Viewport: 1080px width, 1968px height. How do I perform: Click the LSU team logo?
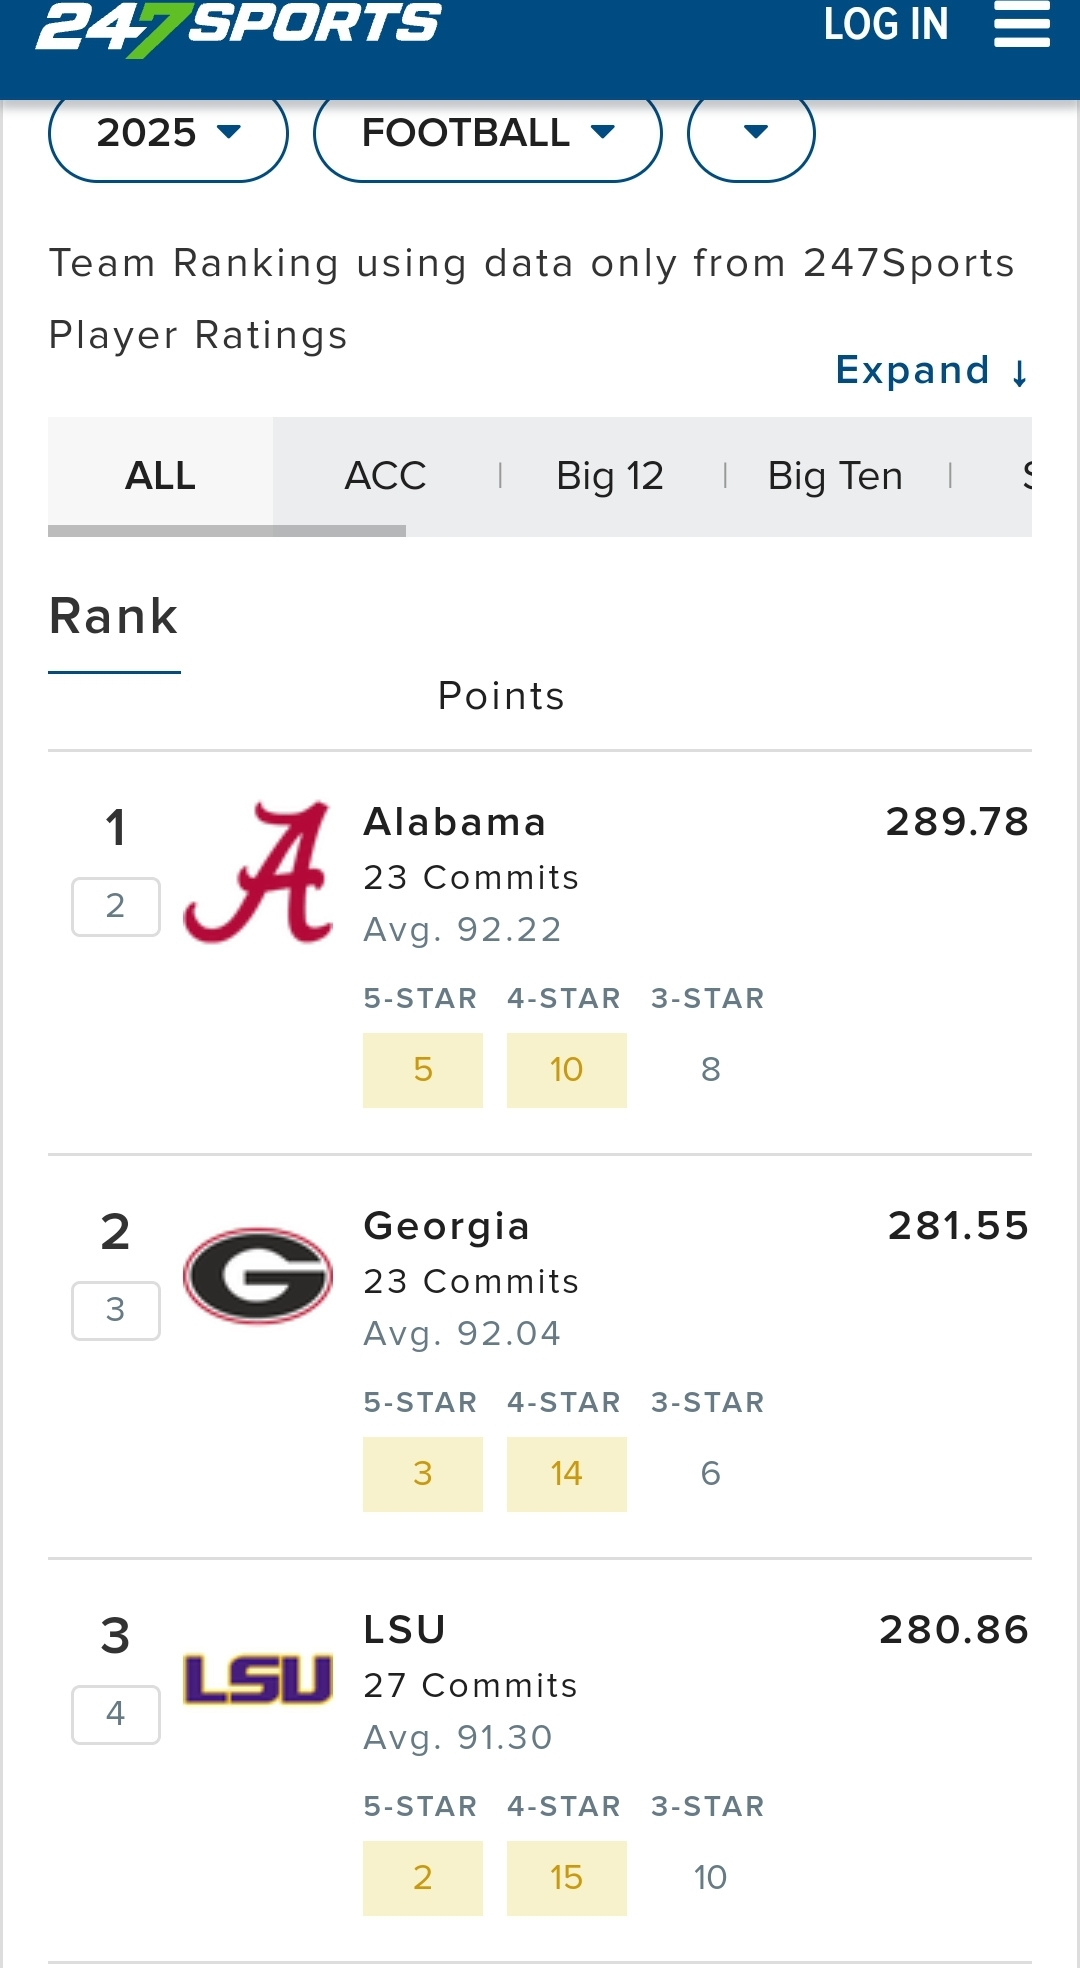click(x=258, y=1679)
